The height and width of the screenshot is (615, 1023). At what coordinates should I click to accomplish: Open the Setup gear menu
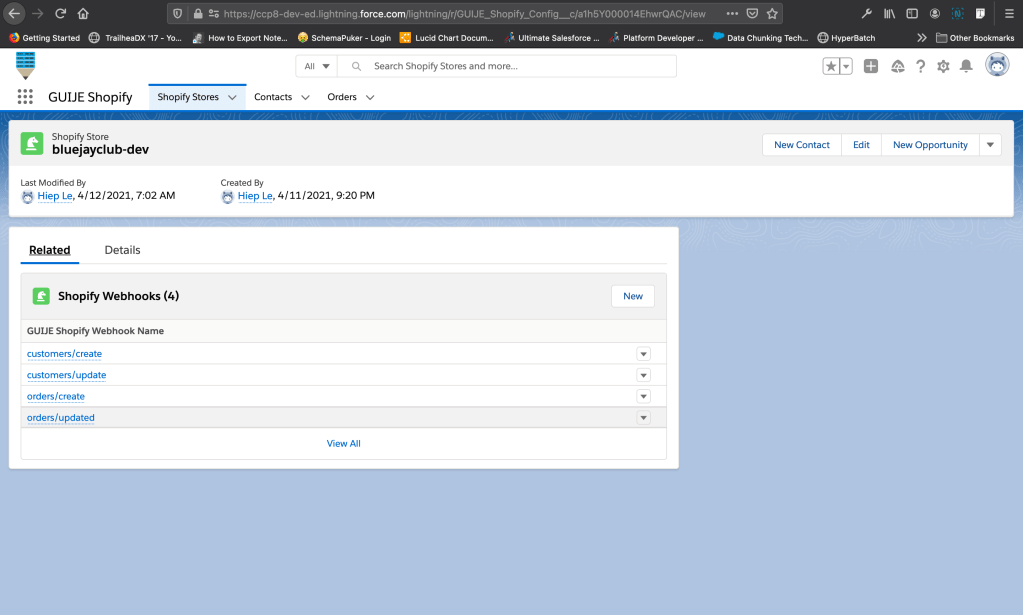[943, 66]
